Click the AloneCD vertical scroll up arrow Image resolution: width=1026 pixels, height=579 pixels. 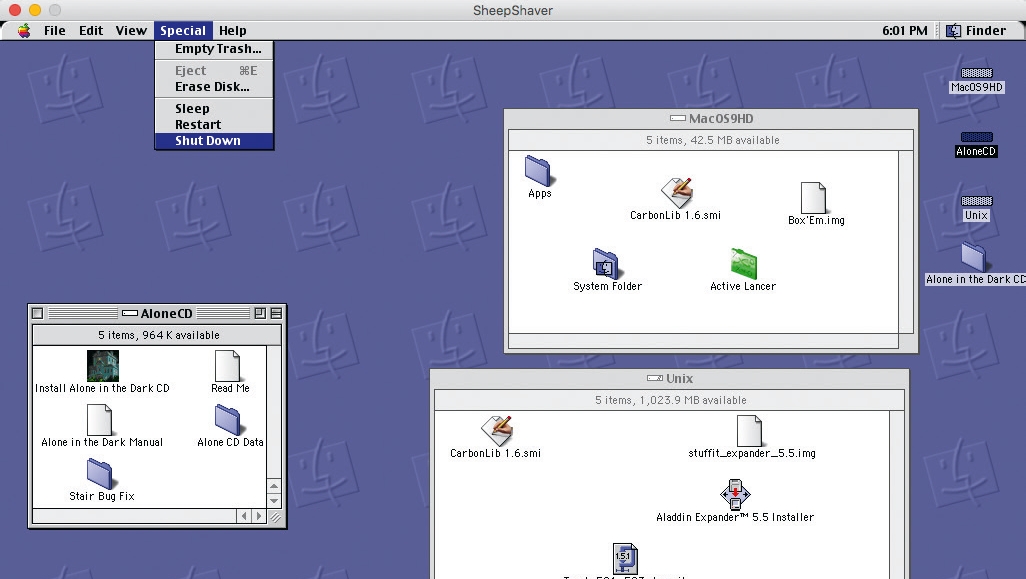tap(274, 486)
